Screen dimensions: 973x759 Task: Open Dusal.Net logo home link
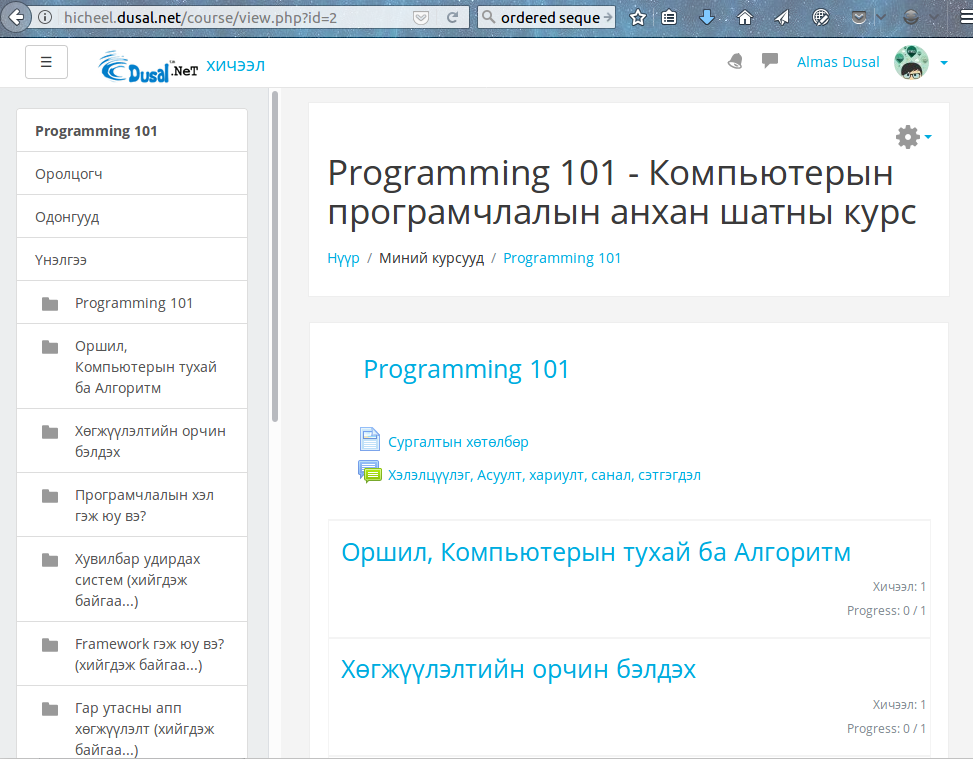click(148, 66)
